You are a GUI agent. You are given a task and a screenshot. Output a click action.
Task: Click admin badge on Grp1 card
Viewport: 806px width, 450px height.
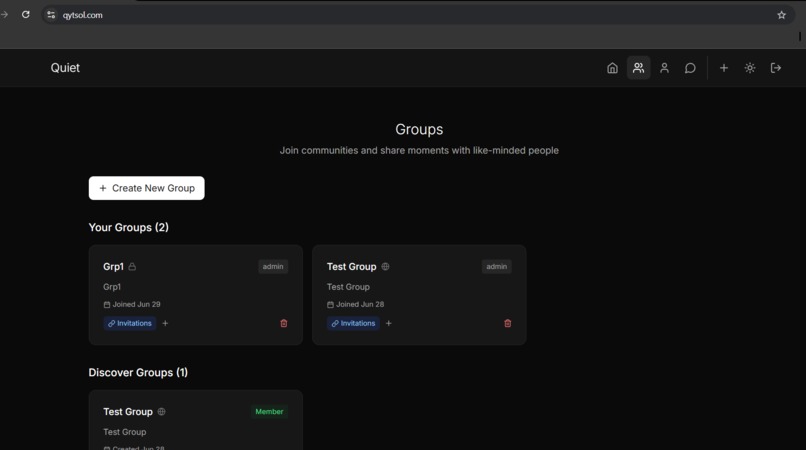click(x=273, y=266)
